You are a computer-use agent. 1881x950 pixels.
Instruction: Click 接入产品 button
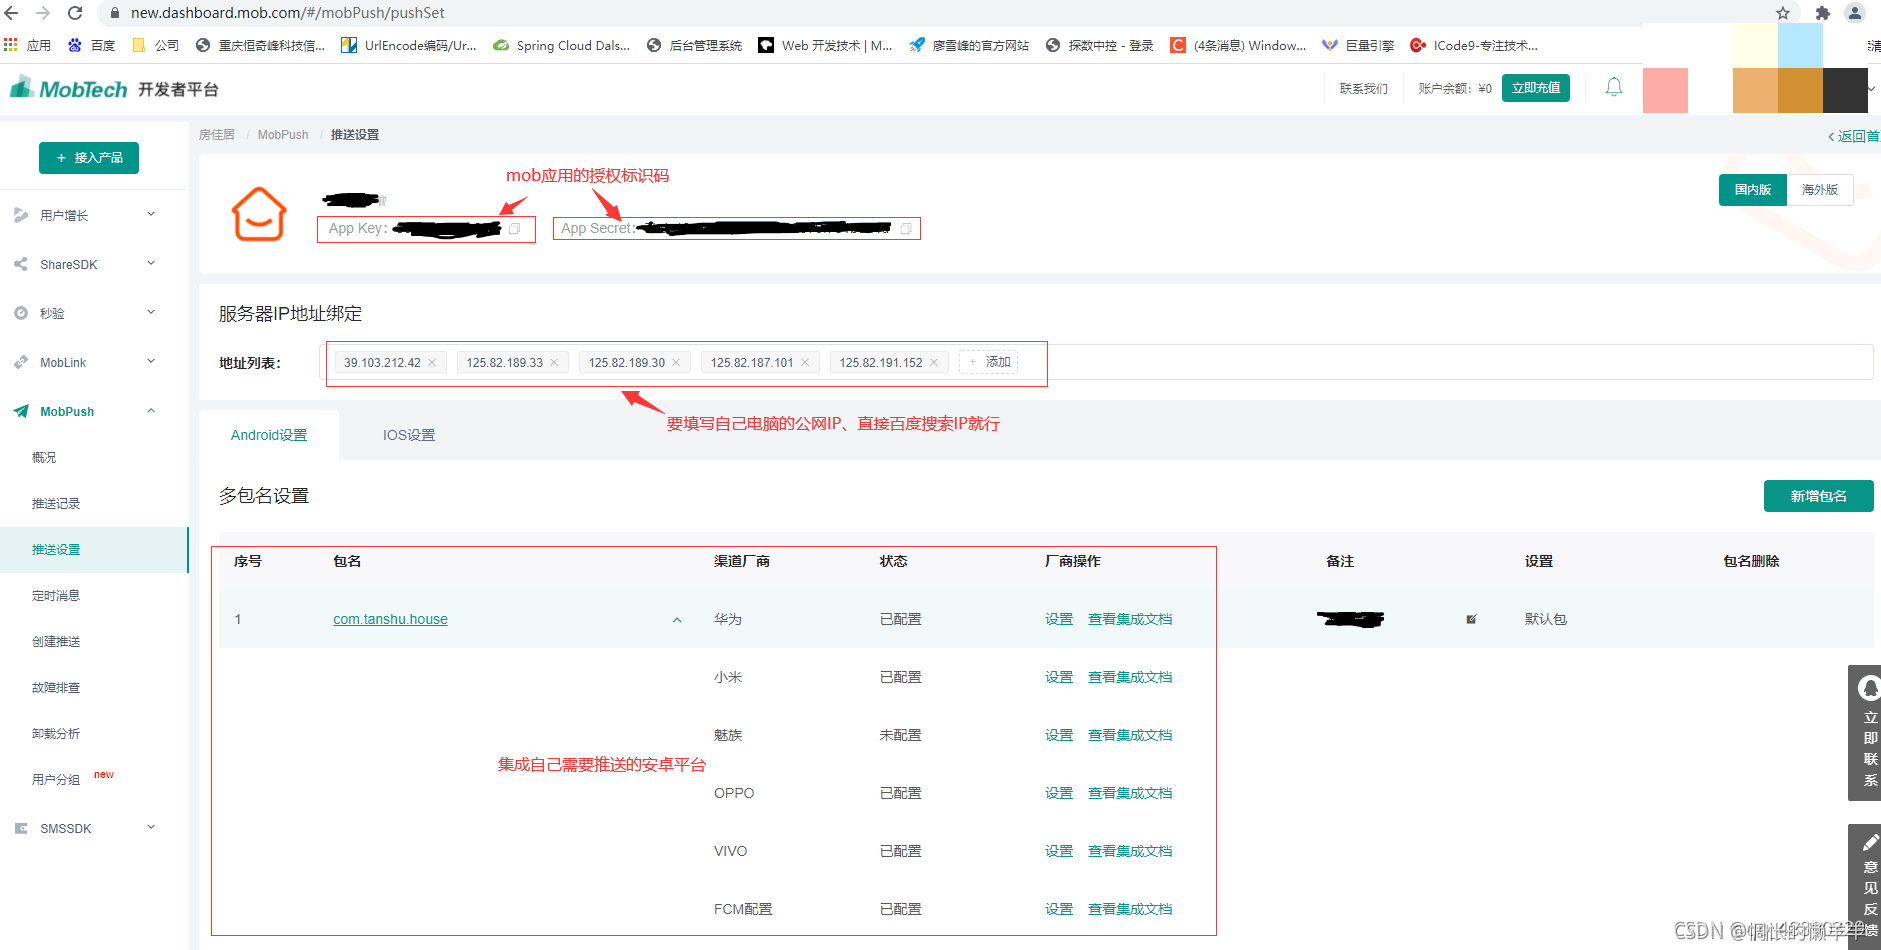click(x=89, y=158)
